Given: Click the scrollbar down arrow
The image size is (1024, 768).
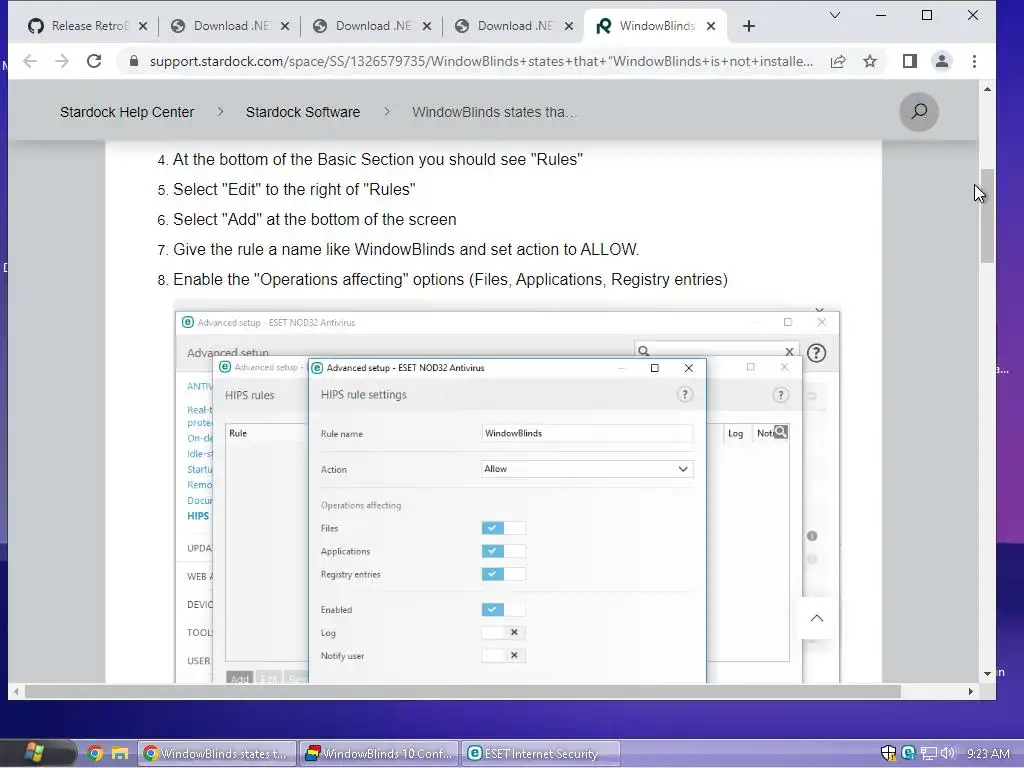Looking at the screenshot, I should click(987, 673).
